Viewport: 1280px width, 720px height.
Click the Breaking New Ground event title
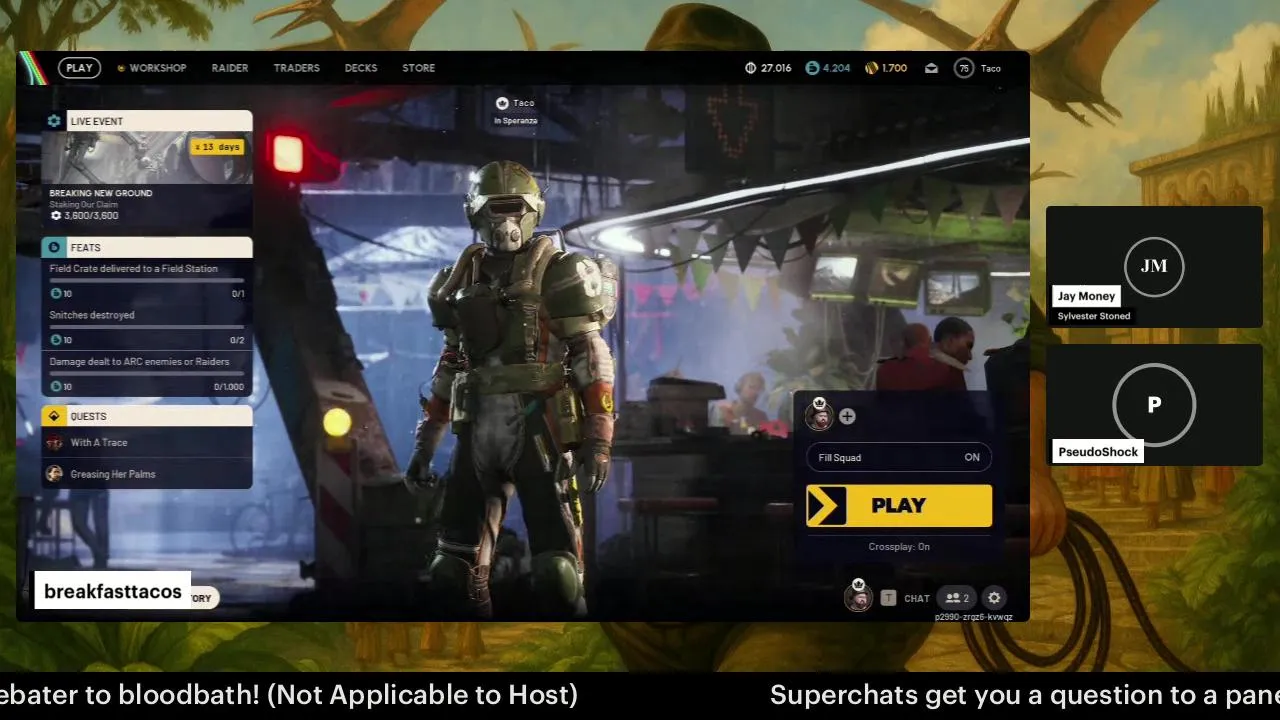[101, 193]
